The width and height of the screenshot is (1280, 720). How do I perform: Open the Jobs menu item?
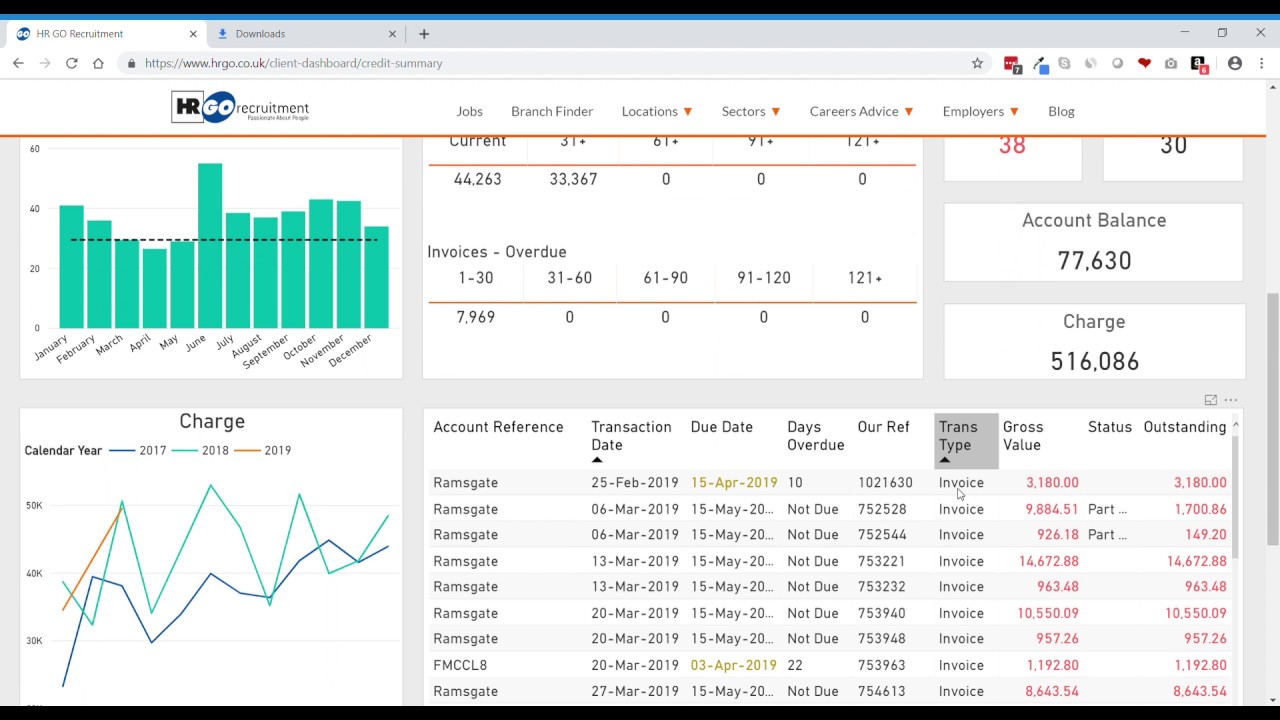(469, 111)
